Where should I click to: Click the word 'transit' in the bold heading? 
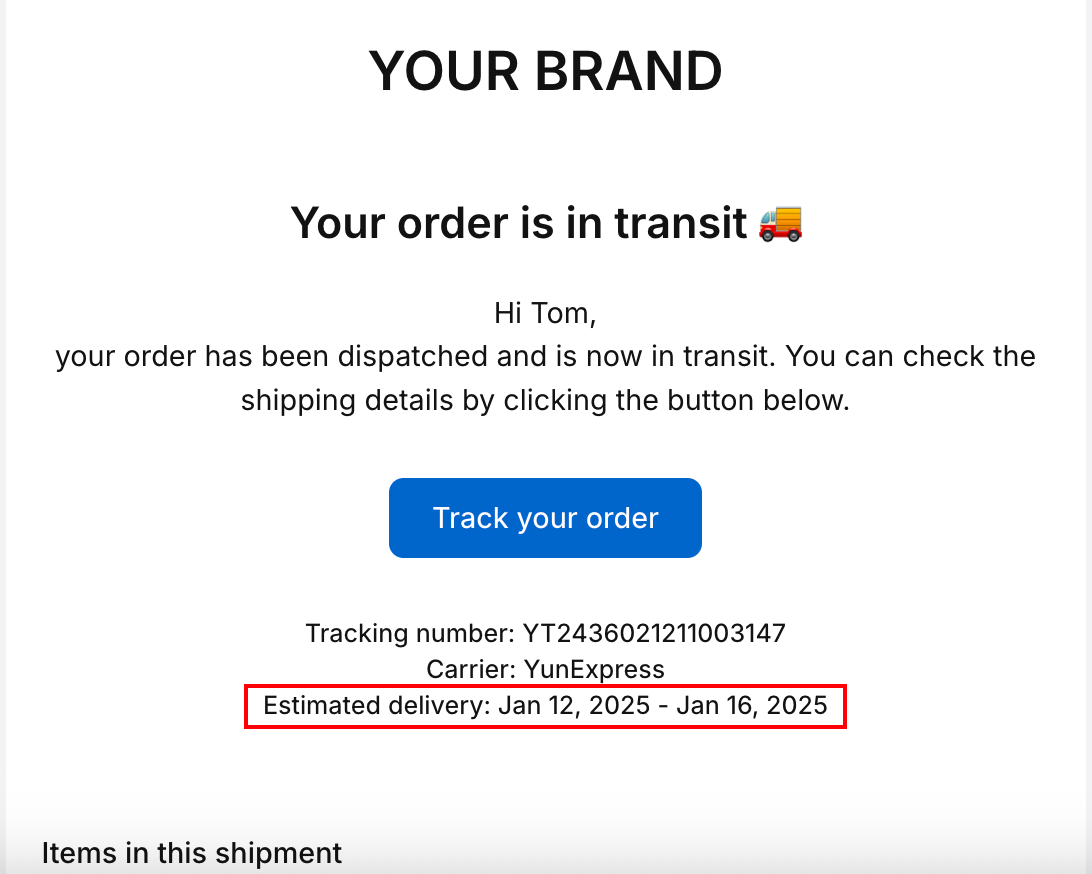tap(681, 223)
